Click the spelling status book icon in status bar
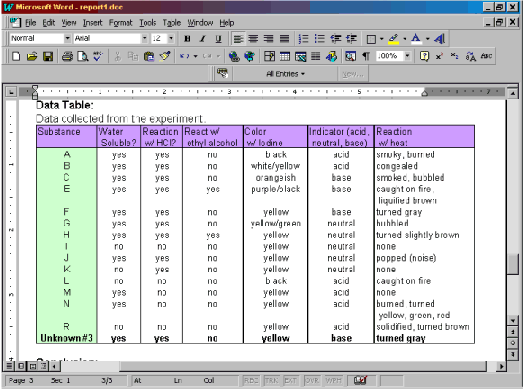 360,380
